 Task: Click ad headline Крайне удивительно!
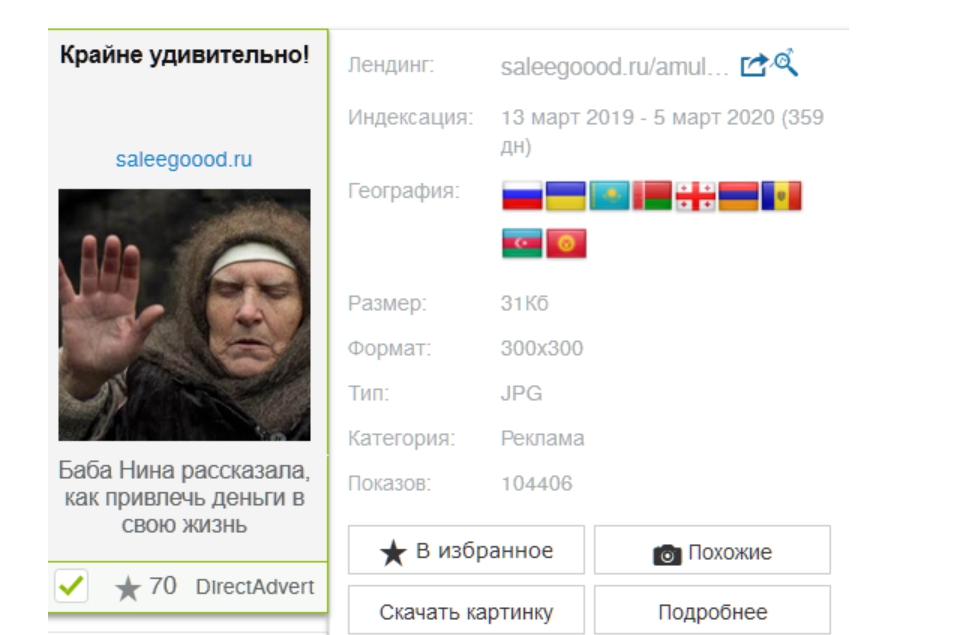(x=184, y=55)
